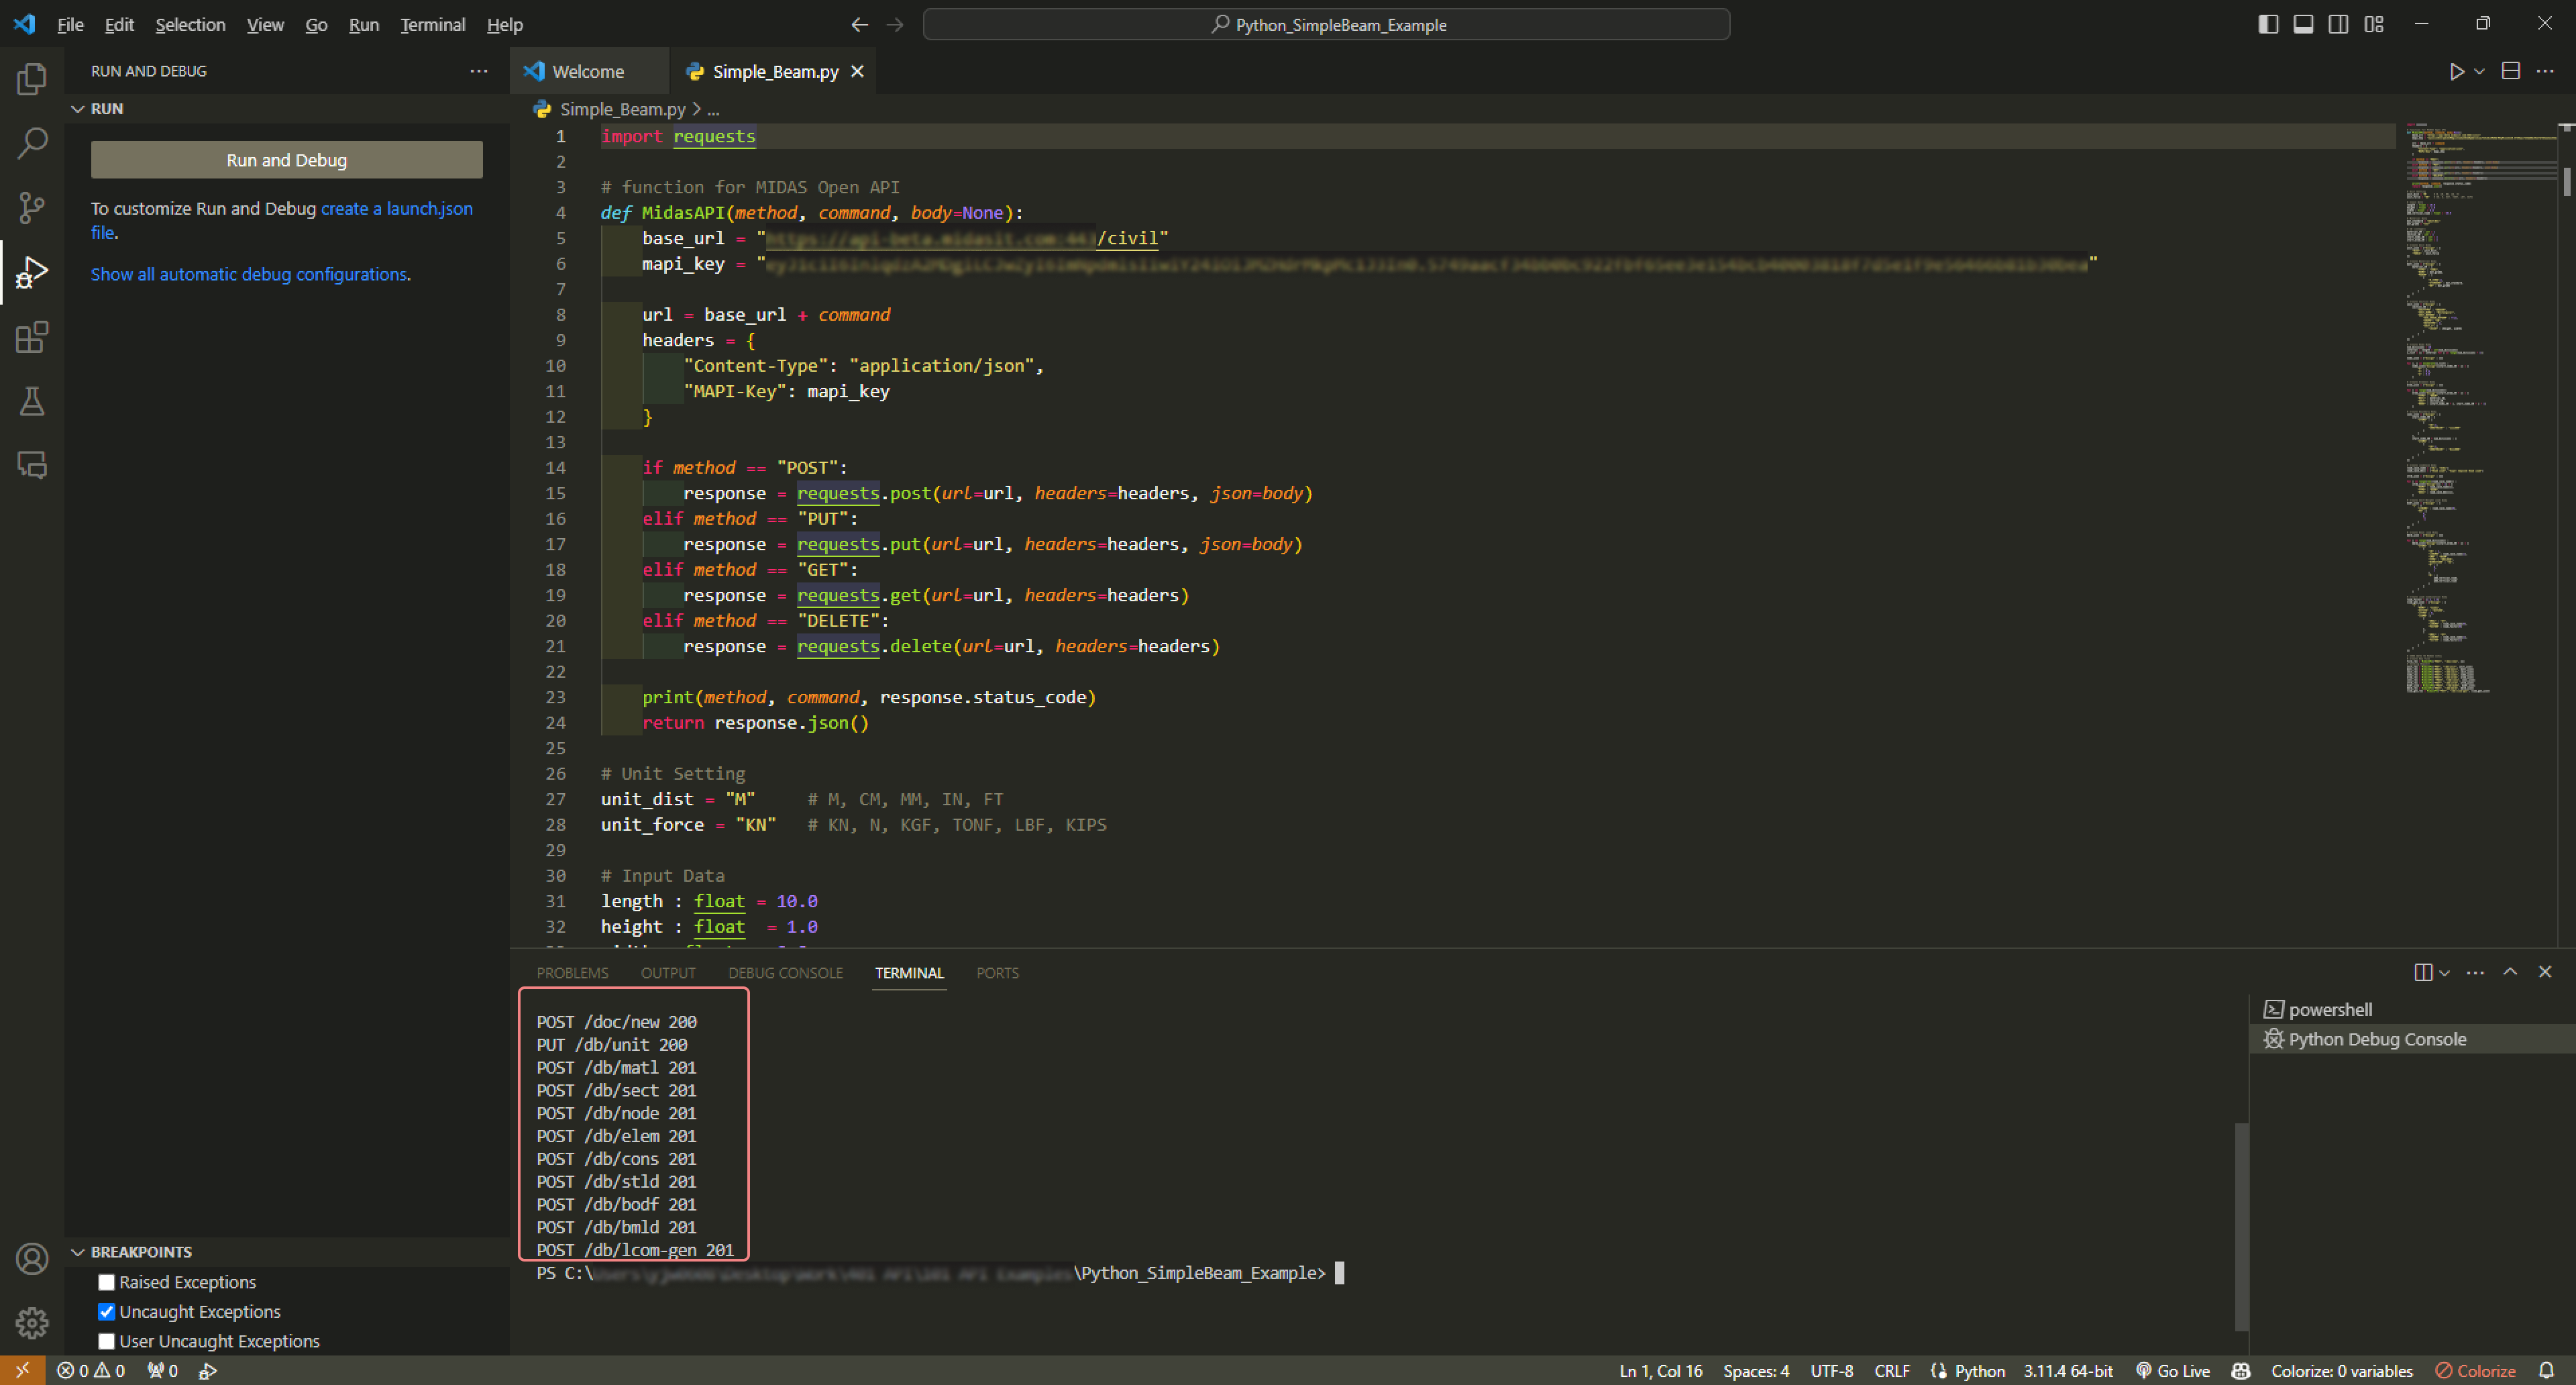
Task: Open terminal panel More Actions ellipsis
Action: 2475,972
